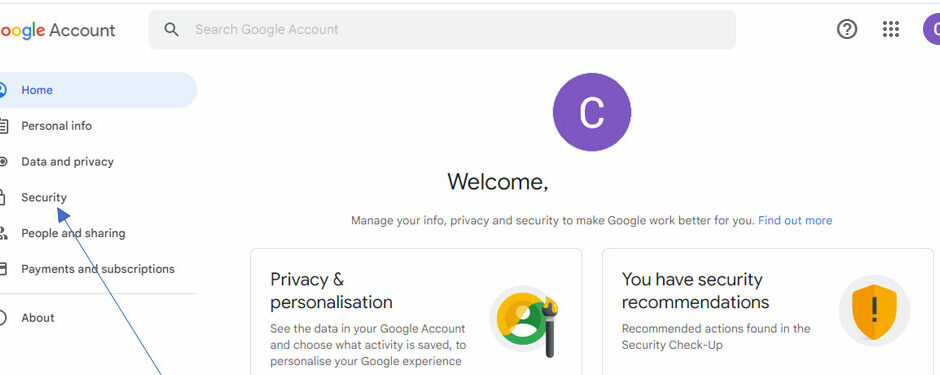This screenshot has height=375, width=940.
Task: Open the Google apps grid icon
Action: click(891, 29)
